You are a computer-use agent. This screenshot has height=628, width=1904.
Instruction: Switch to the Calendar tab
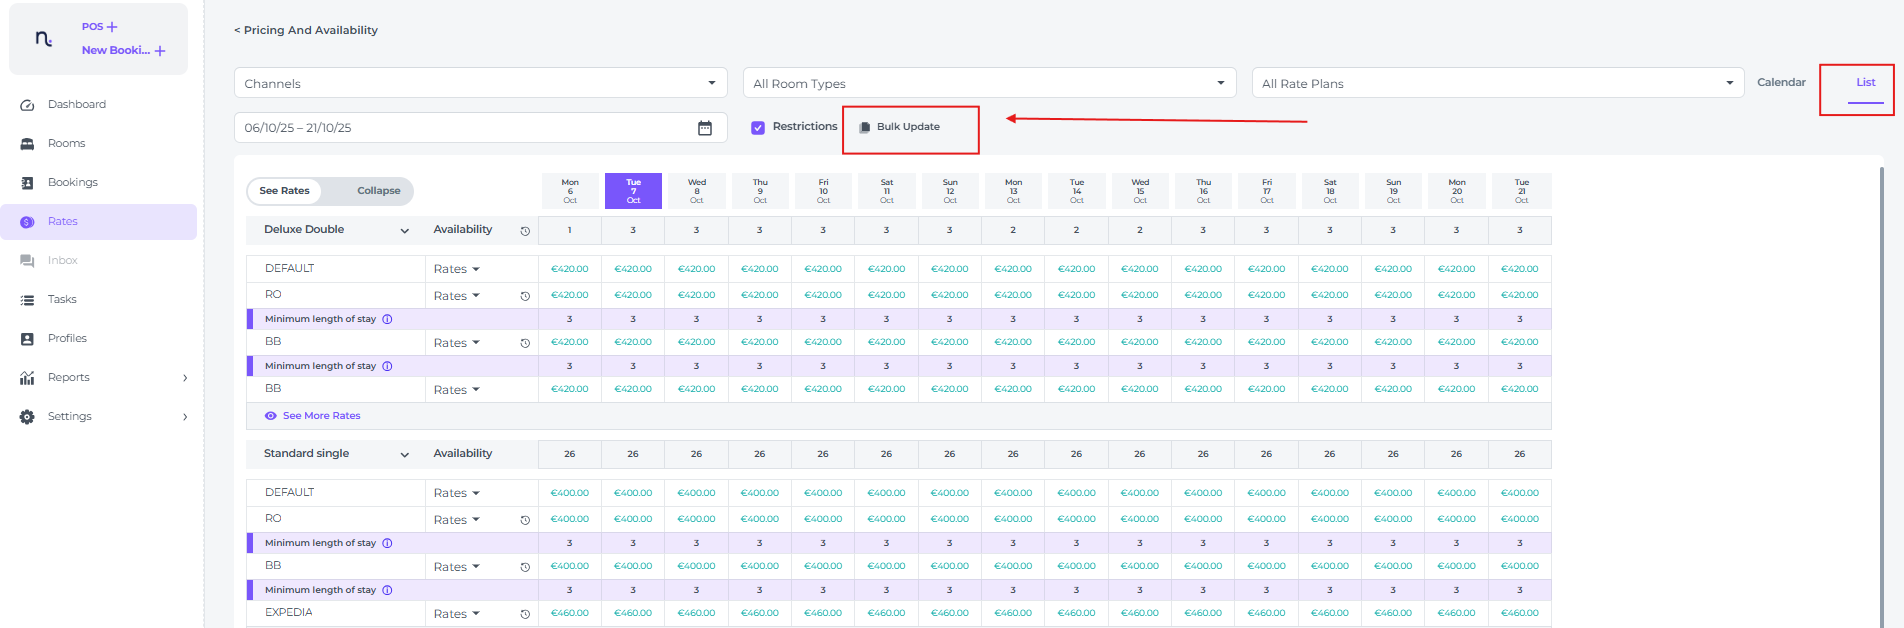pyautogui.click(x=1781, y=82)
